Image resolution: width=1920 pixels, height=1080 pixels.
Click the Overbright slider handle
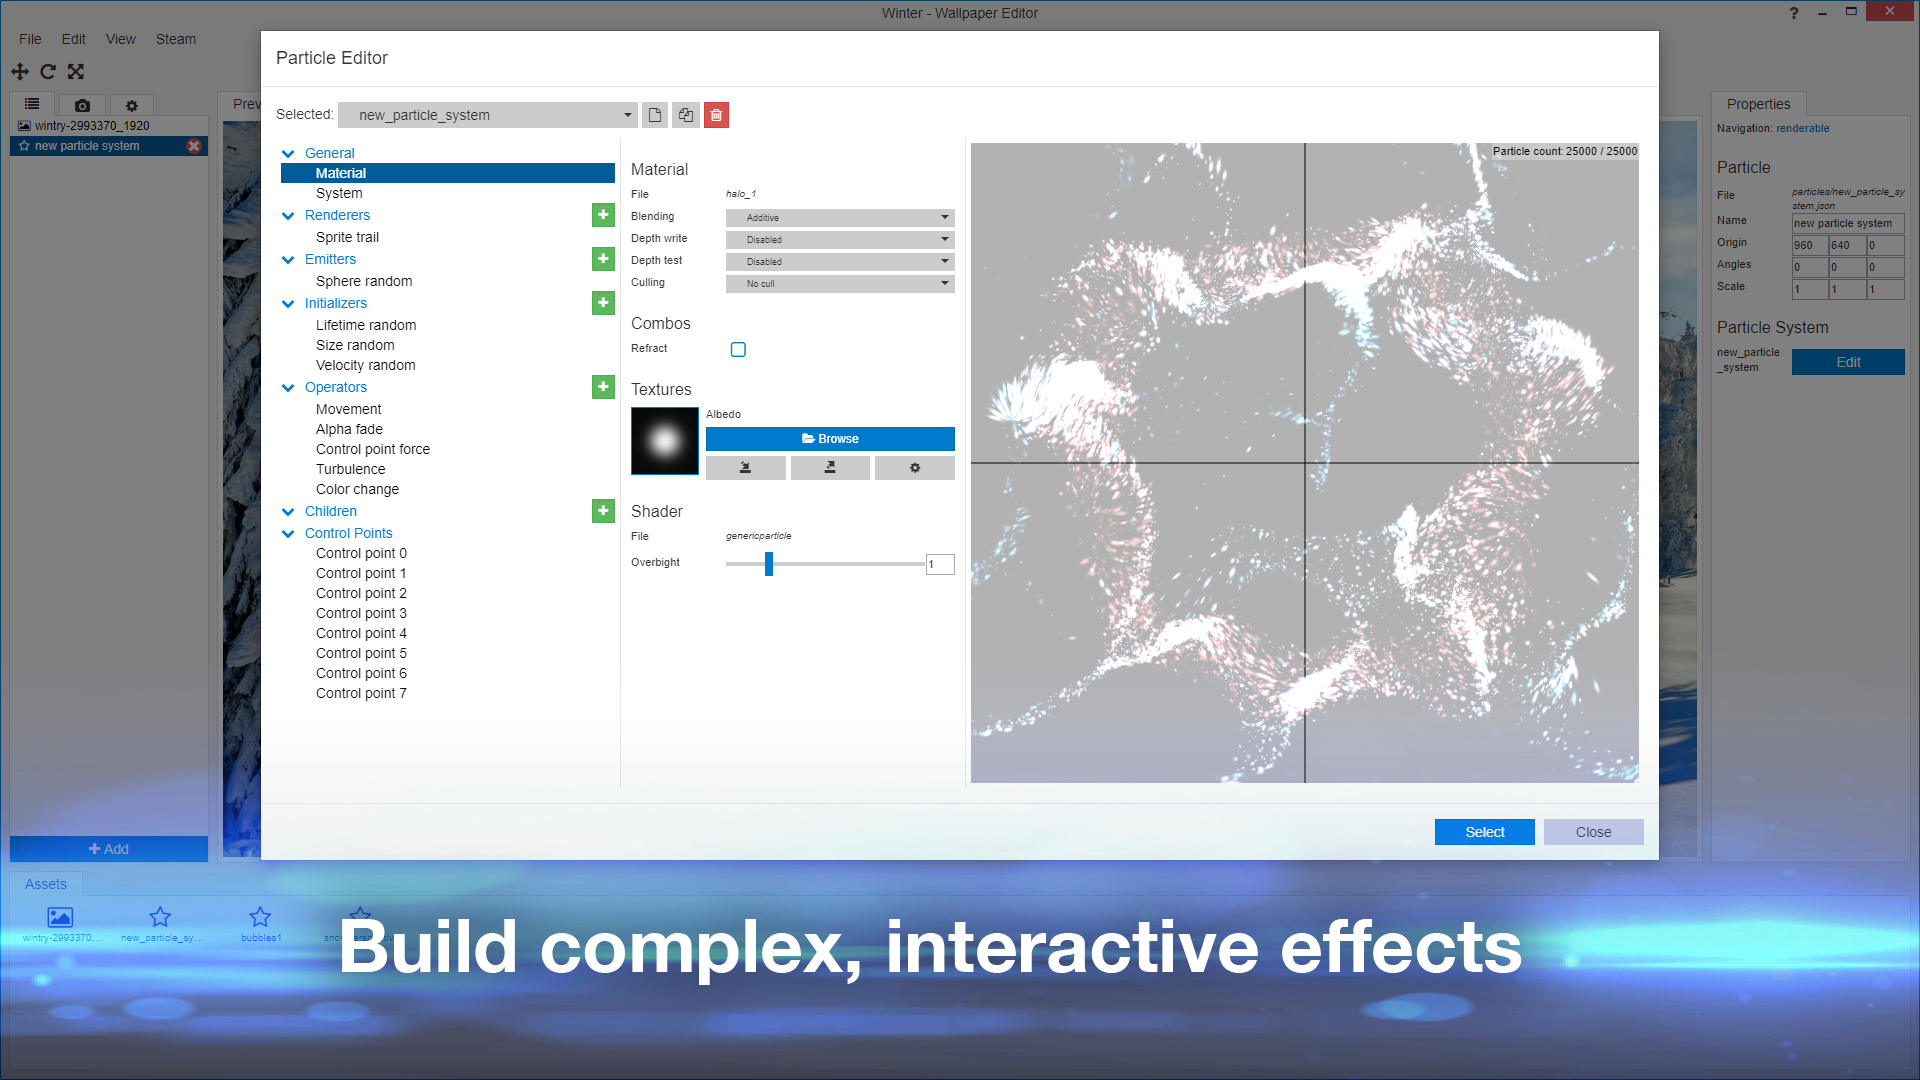(x=769, y=564)
